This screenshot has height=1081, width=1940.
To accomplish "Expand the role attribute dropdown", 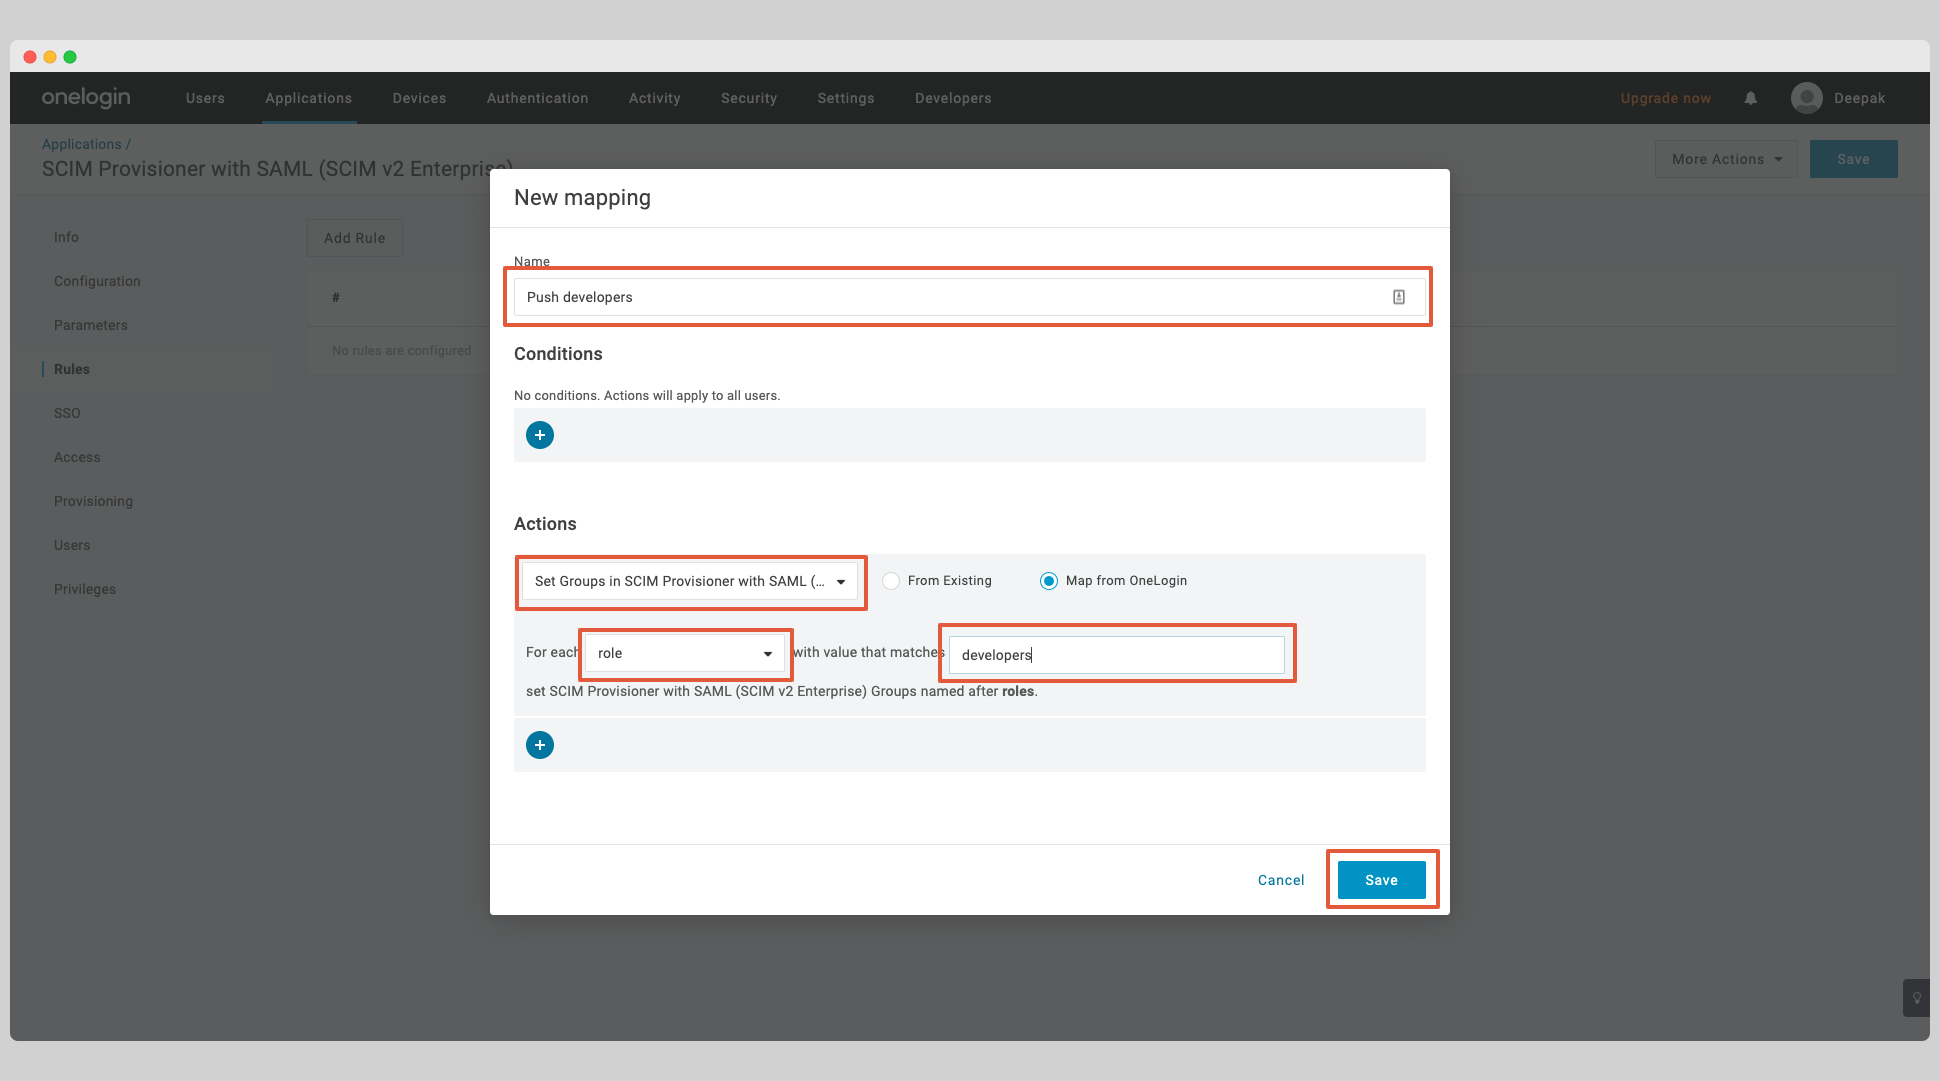I will point(684,653).
